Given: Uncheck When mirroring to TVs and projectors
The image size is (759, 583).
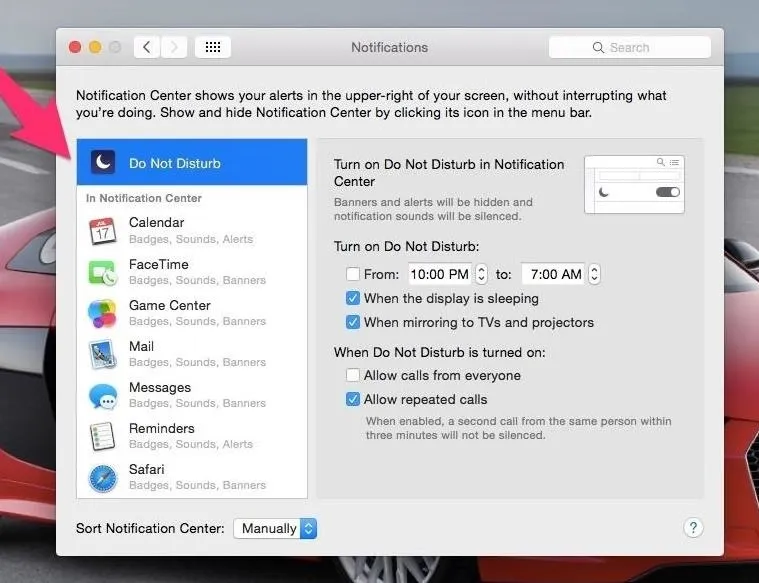Looking at the screenshot, I should pyautogui.click(x=353, y=322).
